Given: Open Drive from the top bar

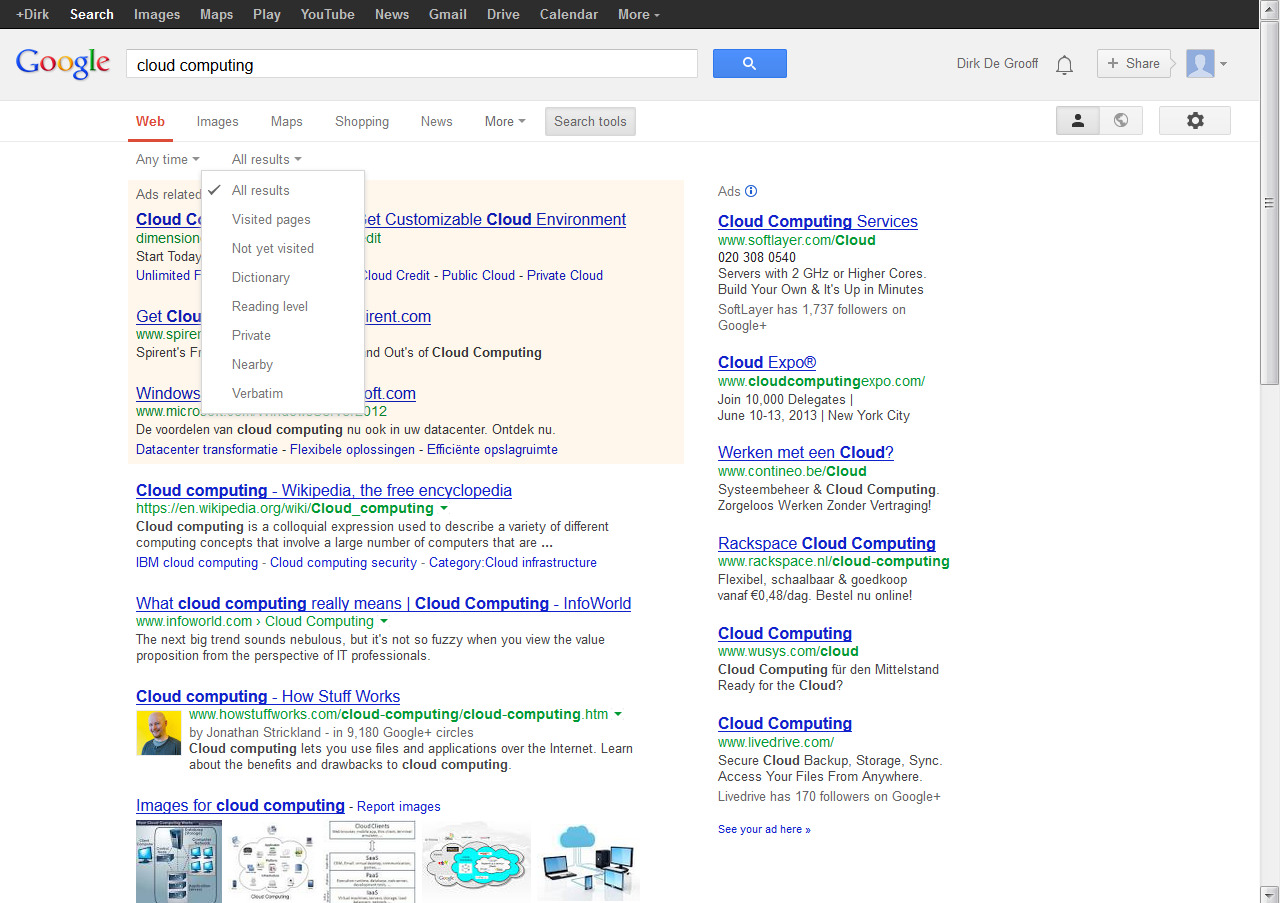Looking at the screenshot, I should coord(503,14).
